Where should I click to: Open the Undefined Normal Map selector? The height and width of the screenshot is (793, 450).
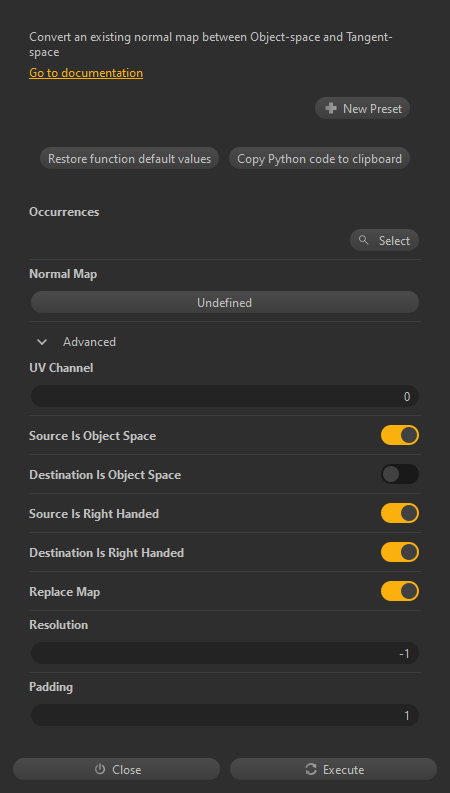225,302
